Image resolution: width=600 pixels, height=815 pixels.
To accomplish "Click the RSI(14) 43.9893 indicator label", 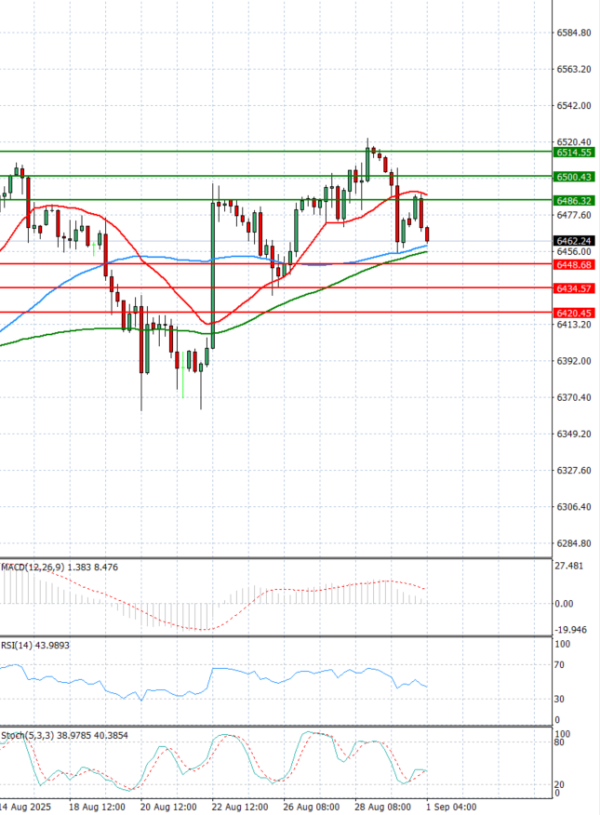I will pos(35,645).
